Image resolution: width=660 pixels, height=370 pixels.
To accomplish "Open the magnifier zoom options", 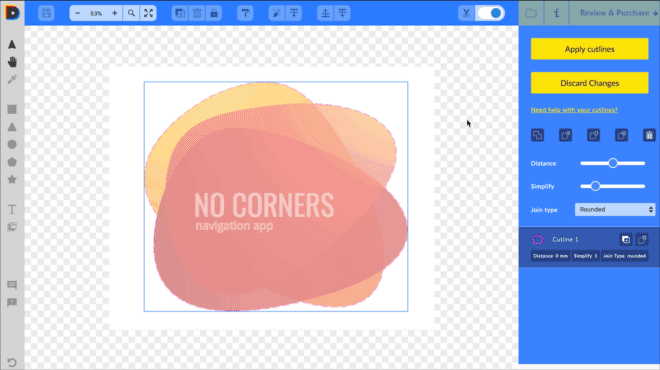I will 131,13.
